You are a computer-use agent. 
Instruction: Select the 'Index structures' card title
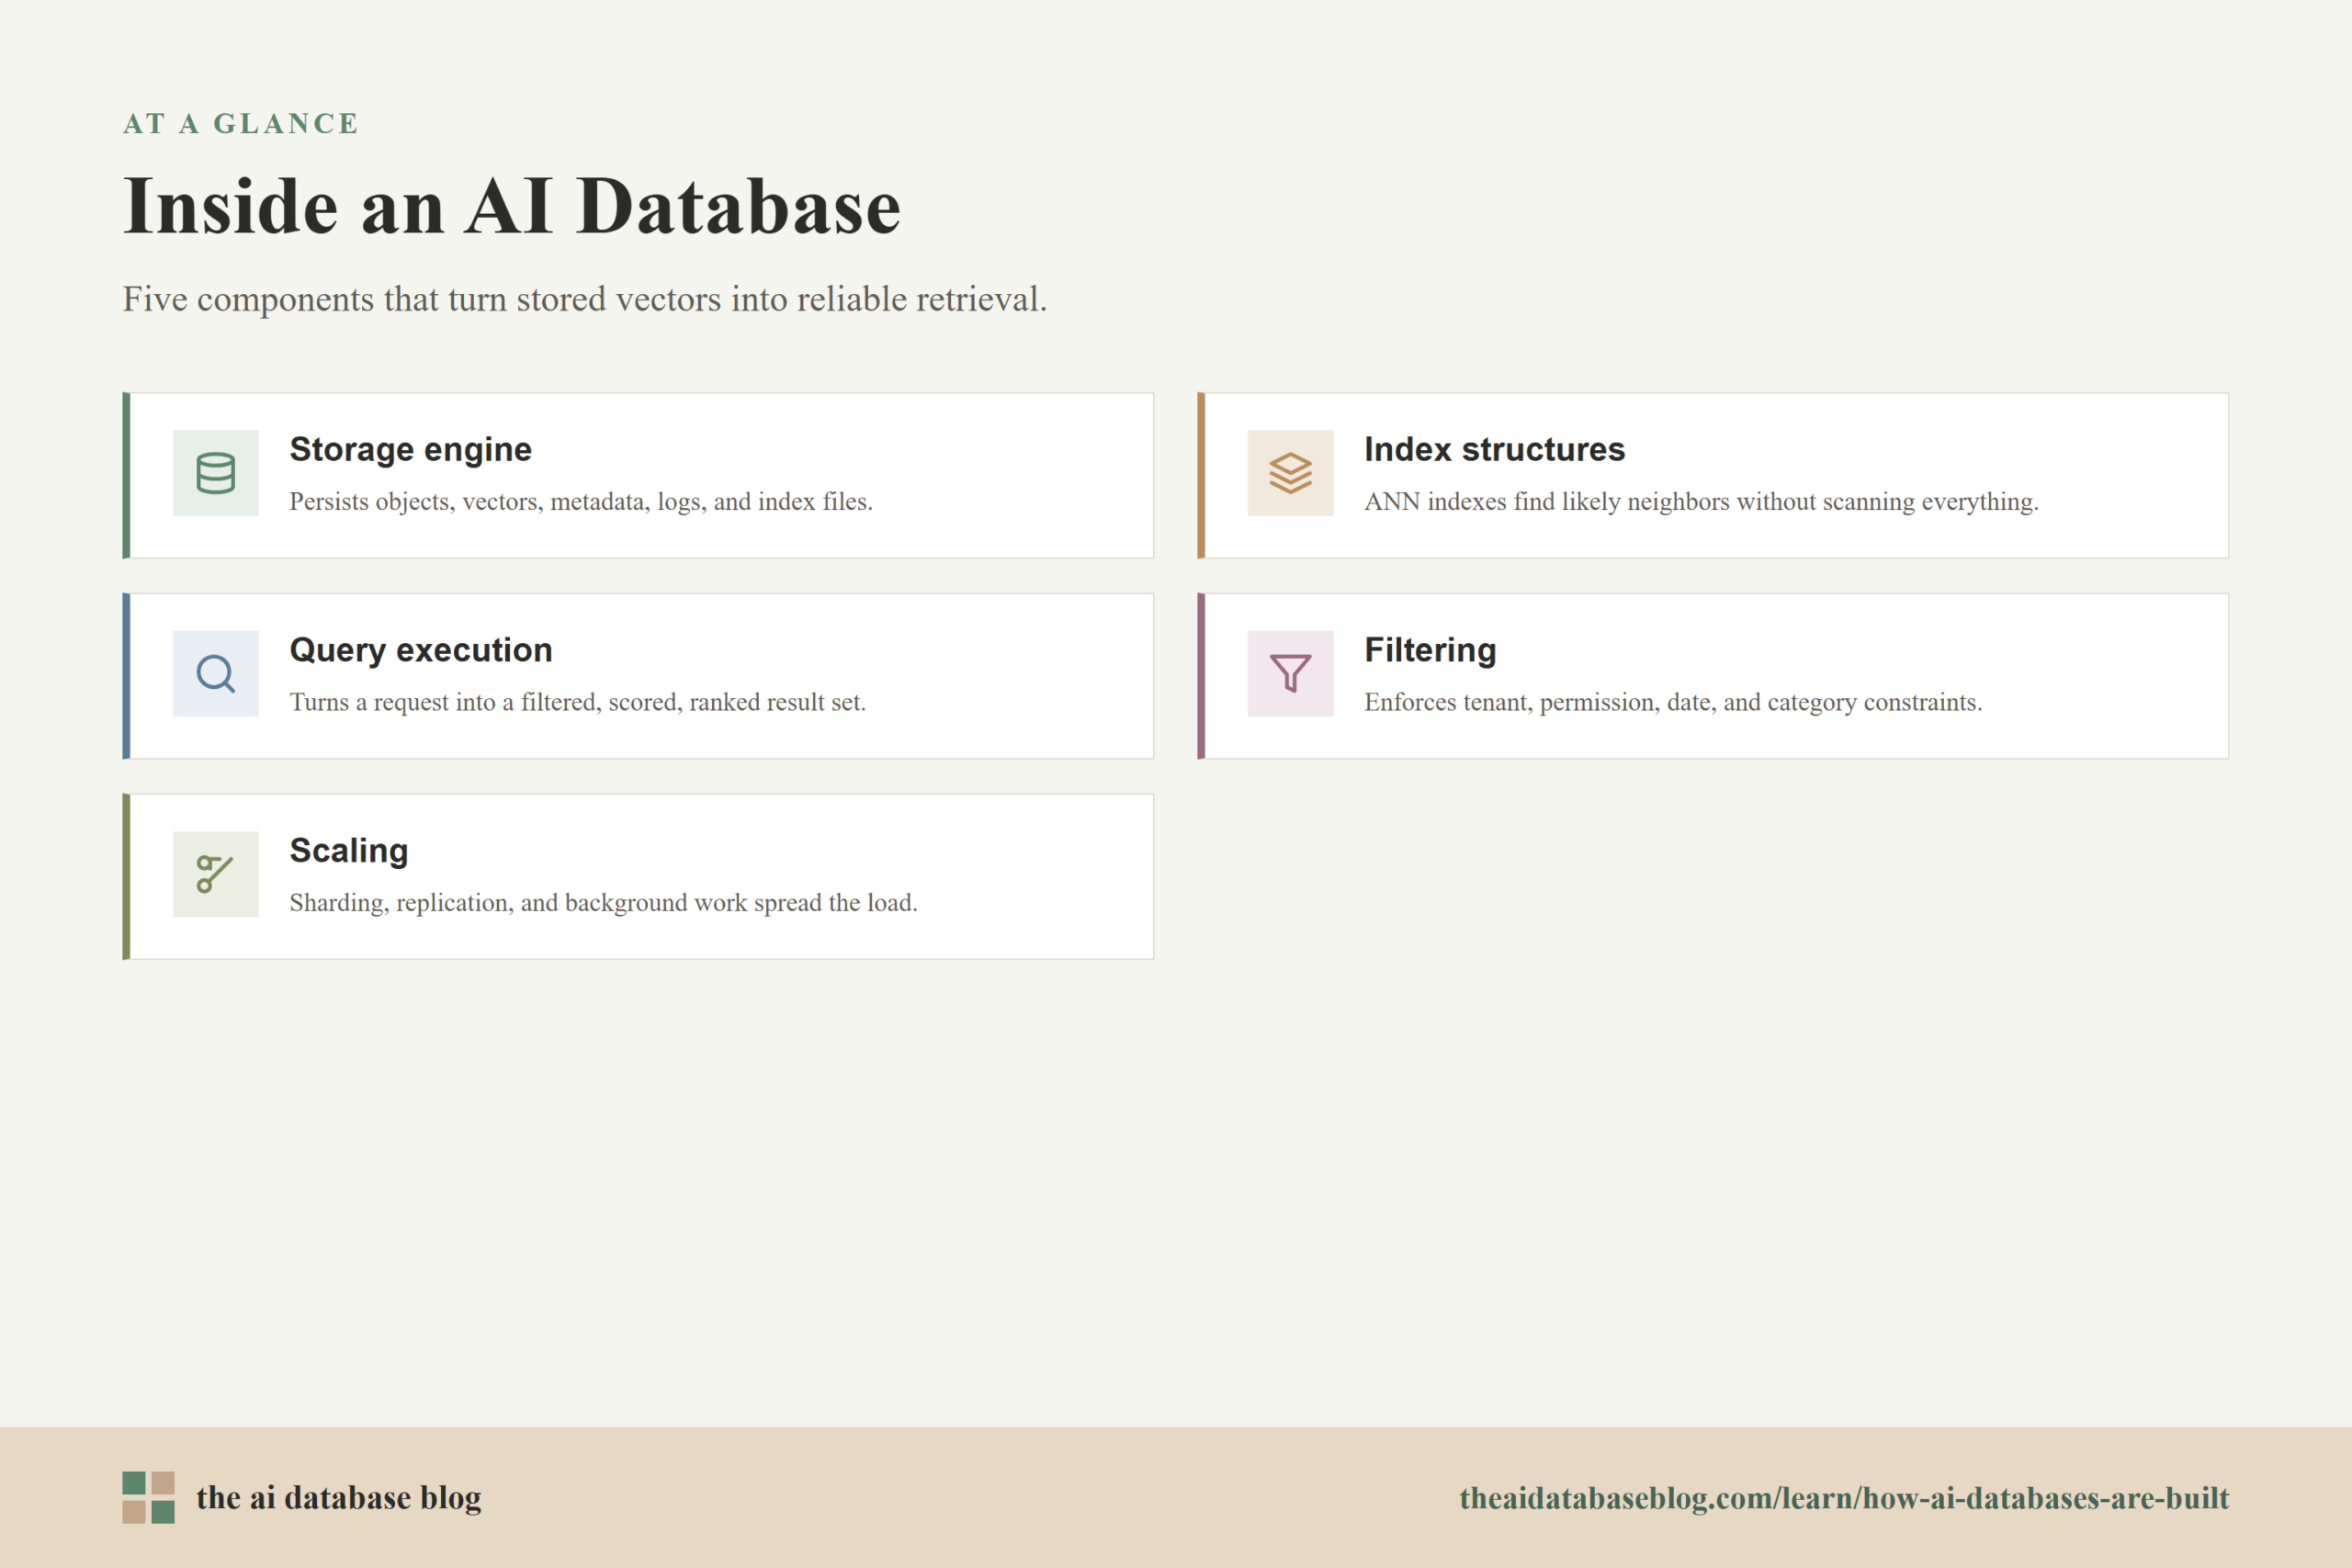pos(1494,450)
